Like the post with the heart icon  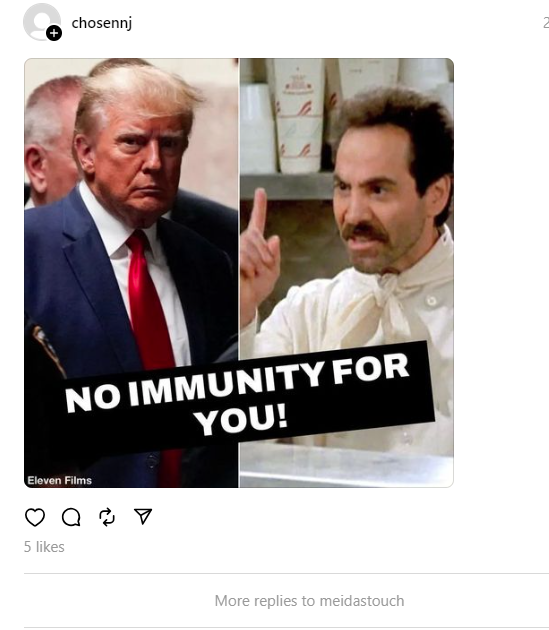[35, 517]
